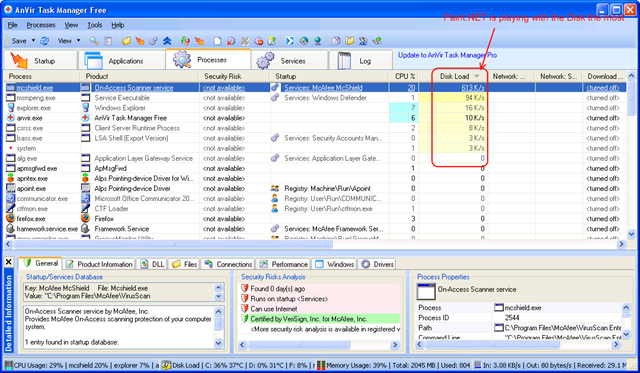
Task: Sort by the CPU % column header
Action: pyautogui.click(x=403, y=76)
